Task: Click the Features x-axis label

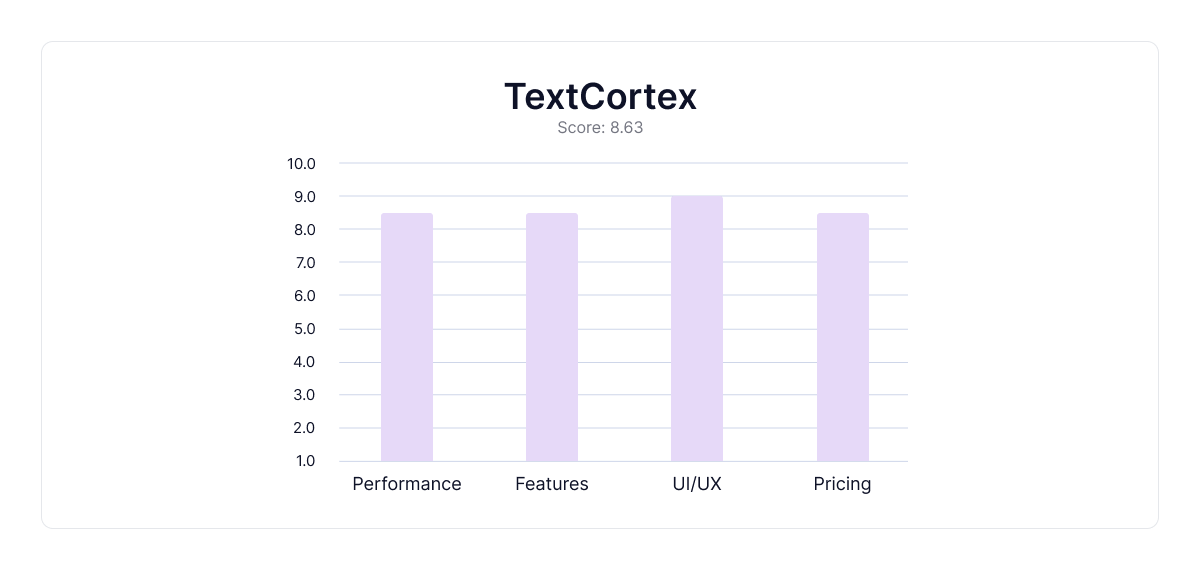Action: click(552, 484)
